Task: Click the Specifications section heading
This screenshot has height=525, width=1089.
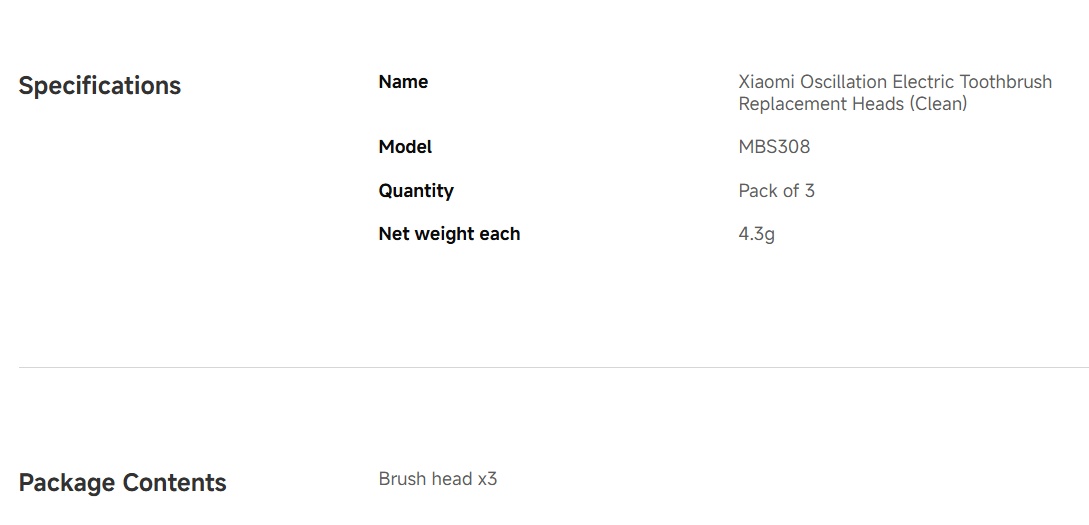Action: [99, 86]
